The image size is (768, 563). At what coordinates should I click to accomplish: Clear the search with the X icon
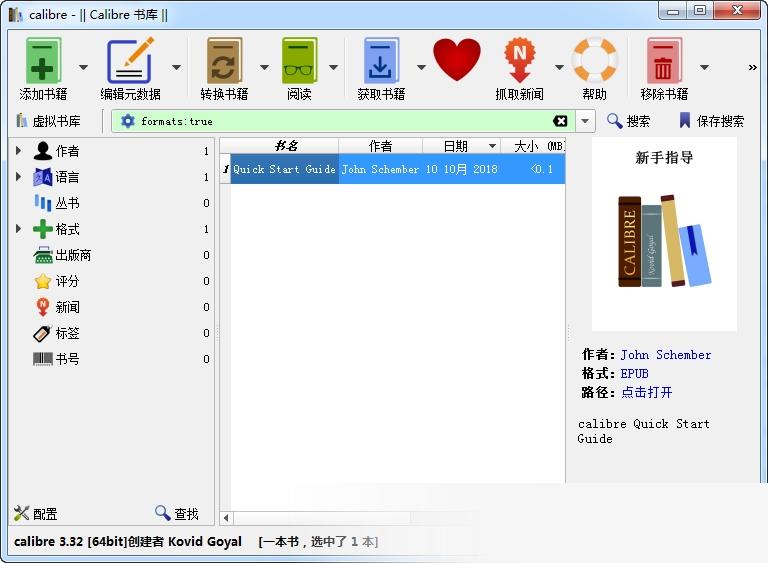pyautogui.click(x=560, y=121)
